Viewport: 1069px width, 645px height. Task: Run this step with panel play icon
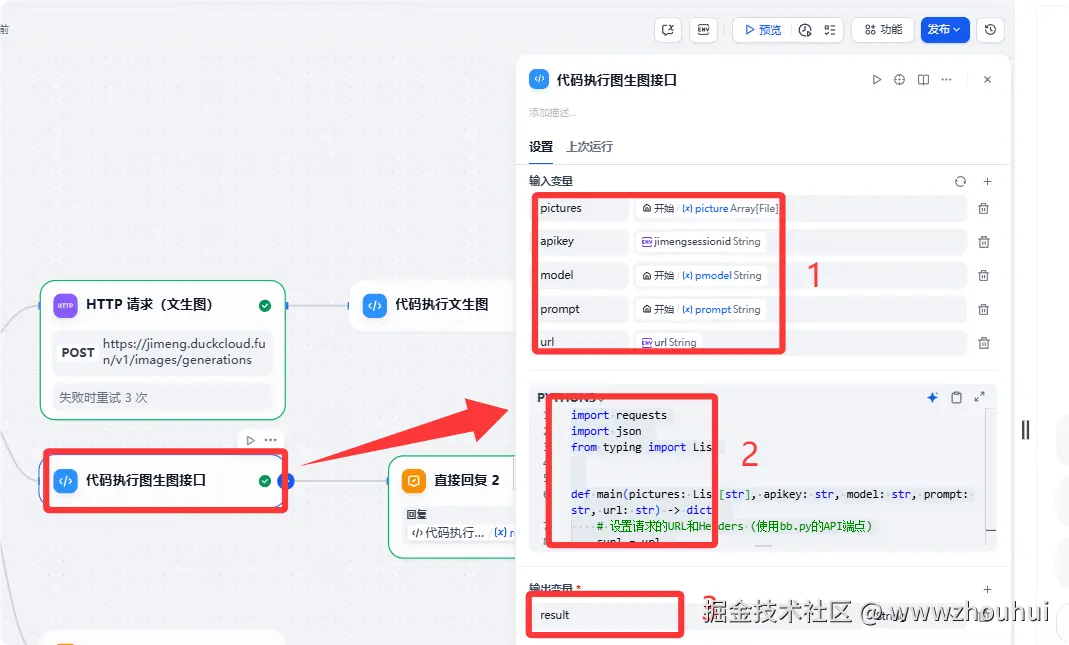877,80
